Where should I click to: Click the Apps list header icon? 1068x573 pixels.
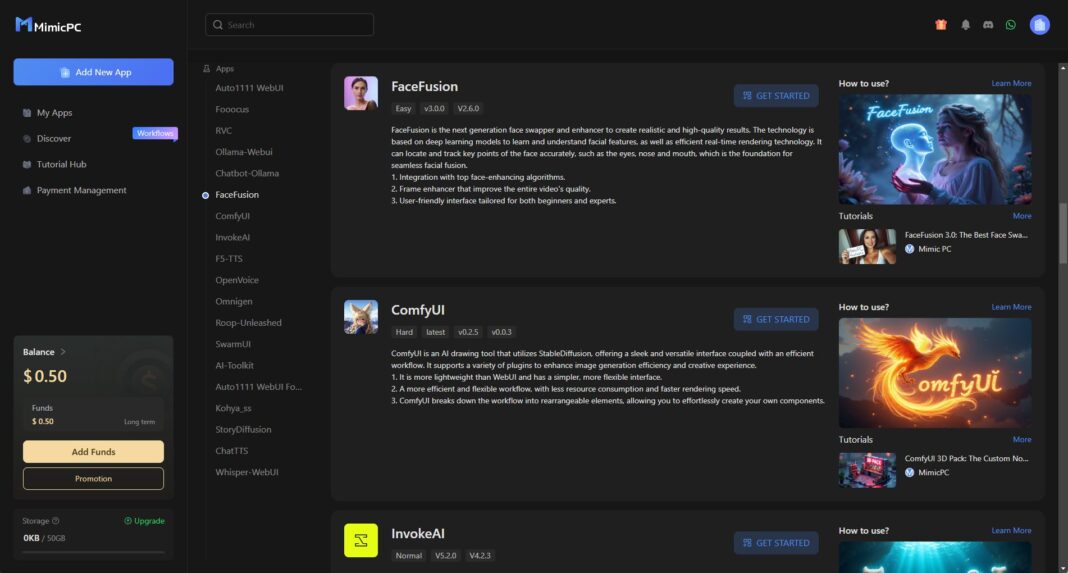206,68
